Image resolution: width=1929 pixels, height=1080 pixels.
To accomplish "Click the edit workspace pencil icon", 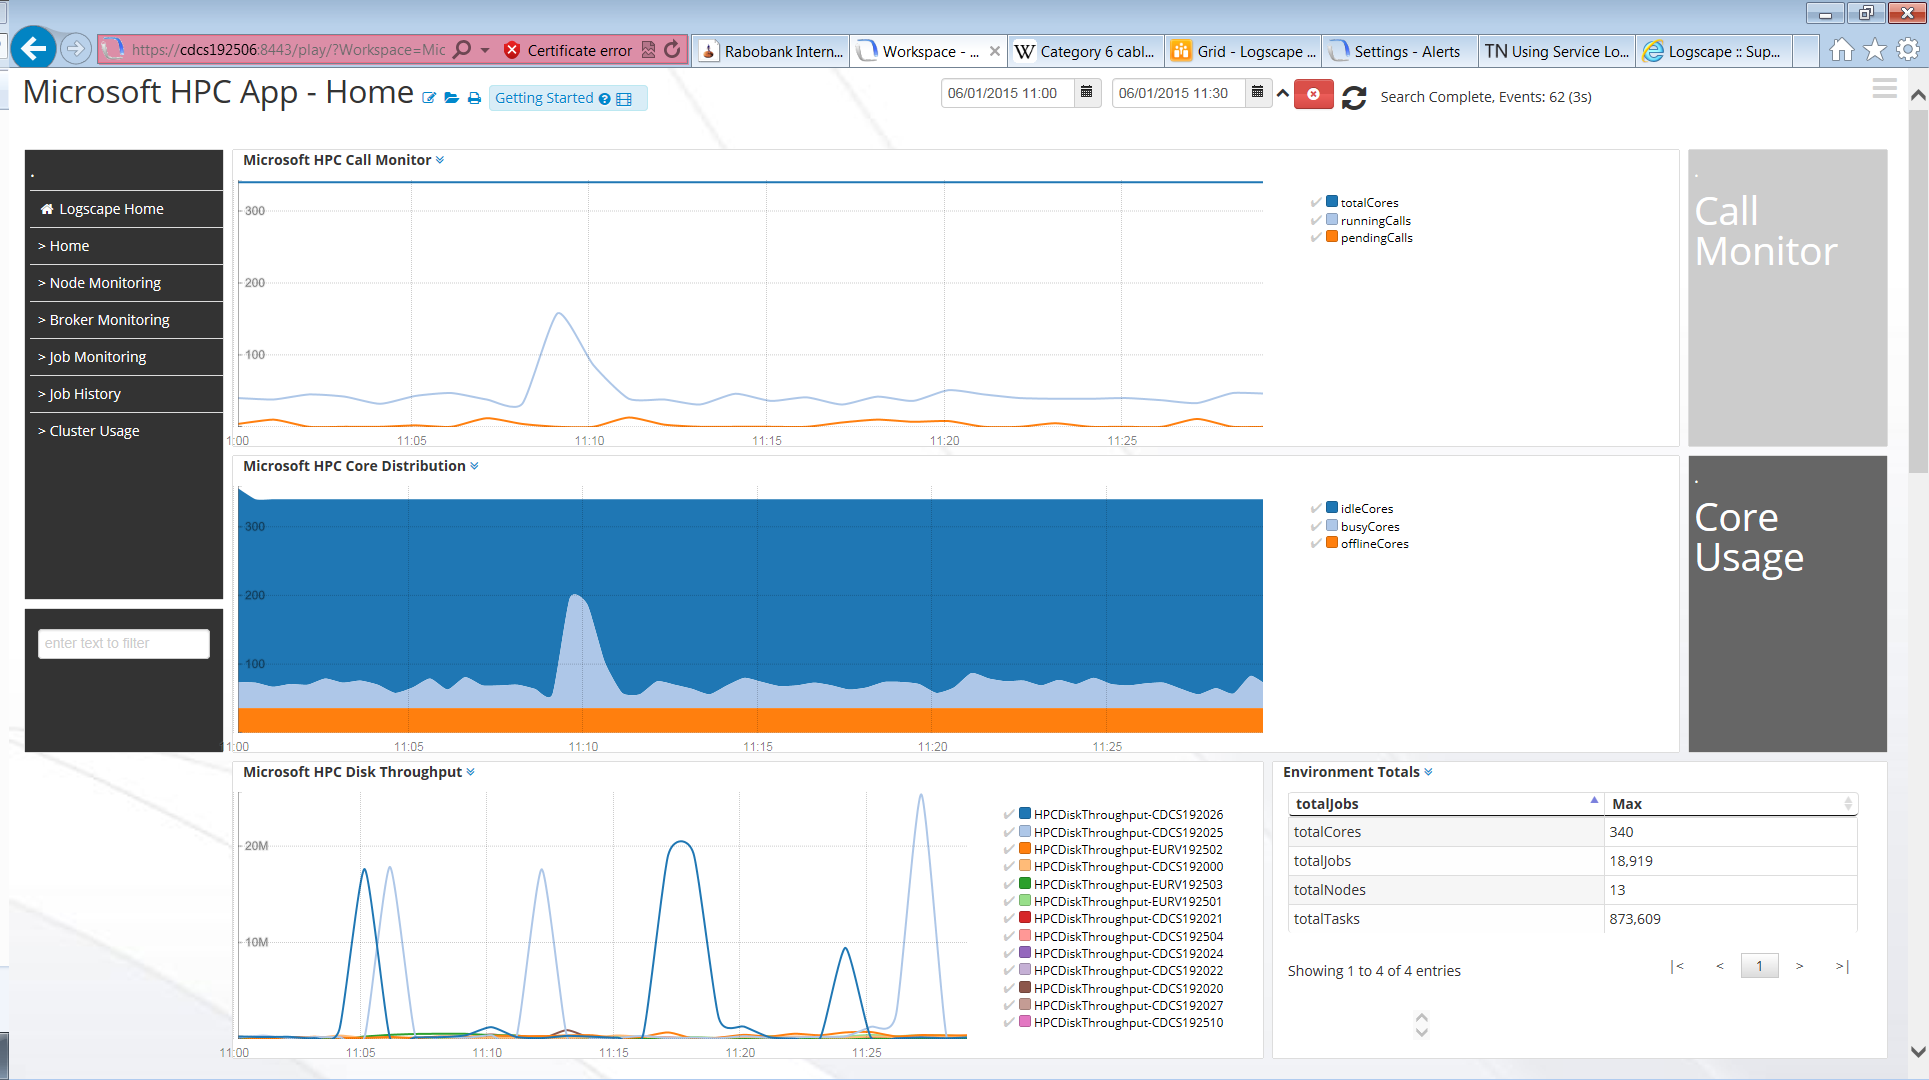I will point(429,98).
